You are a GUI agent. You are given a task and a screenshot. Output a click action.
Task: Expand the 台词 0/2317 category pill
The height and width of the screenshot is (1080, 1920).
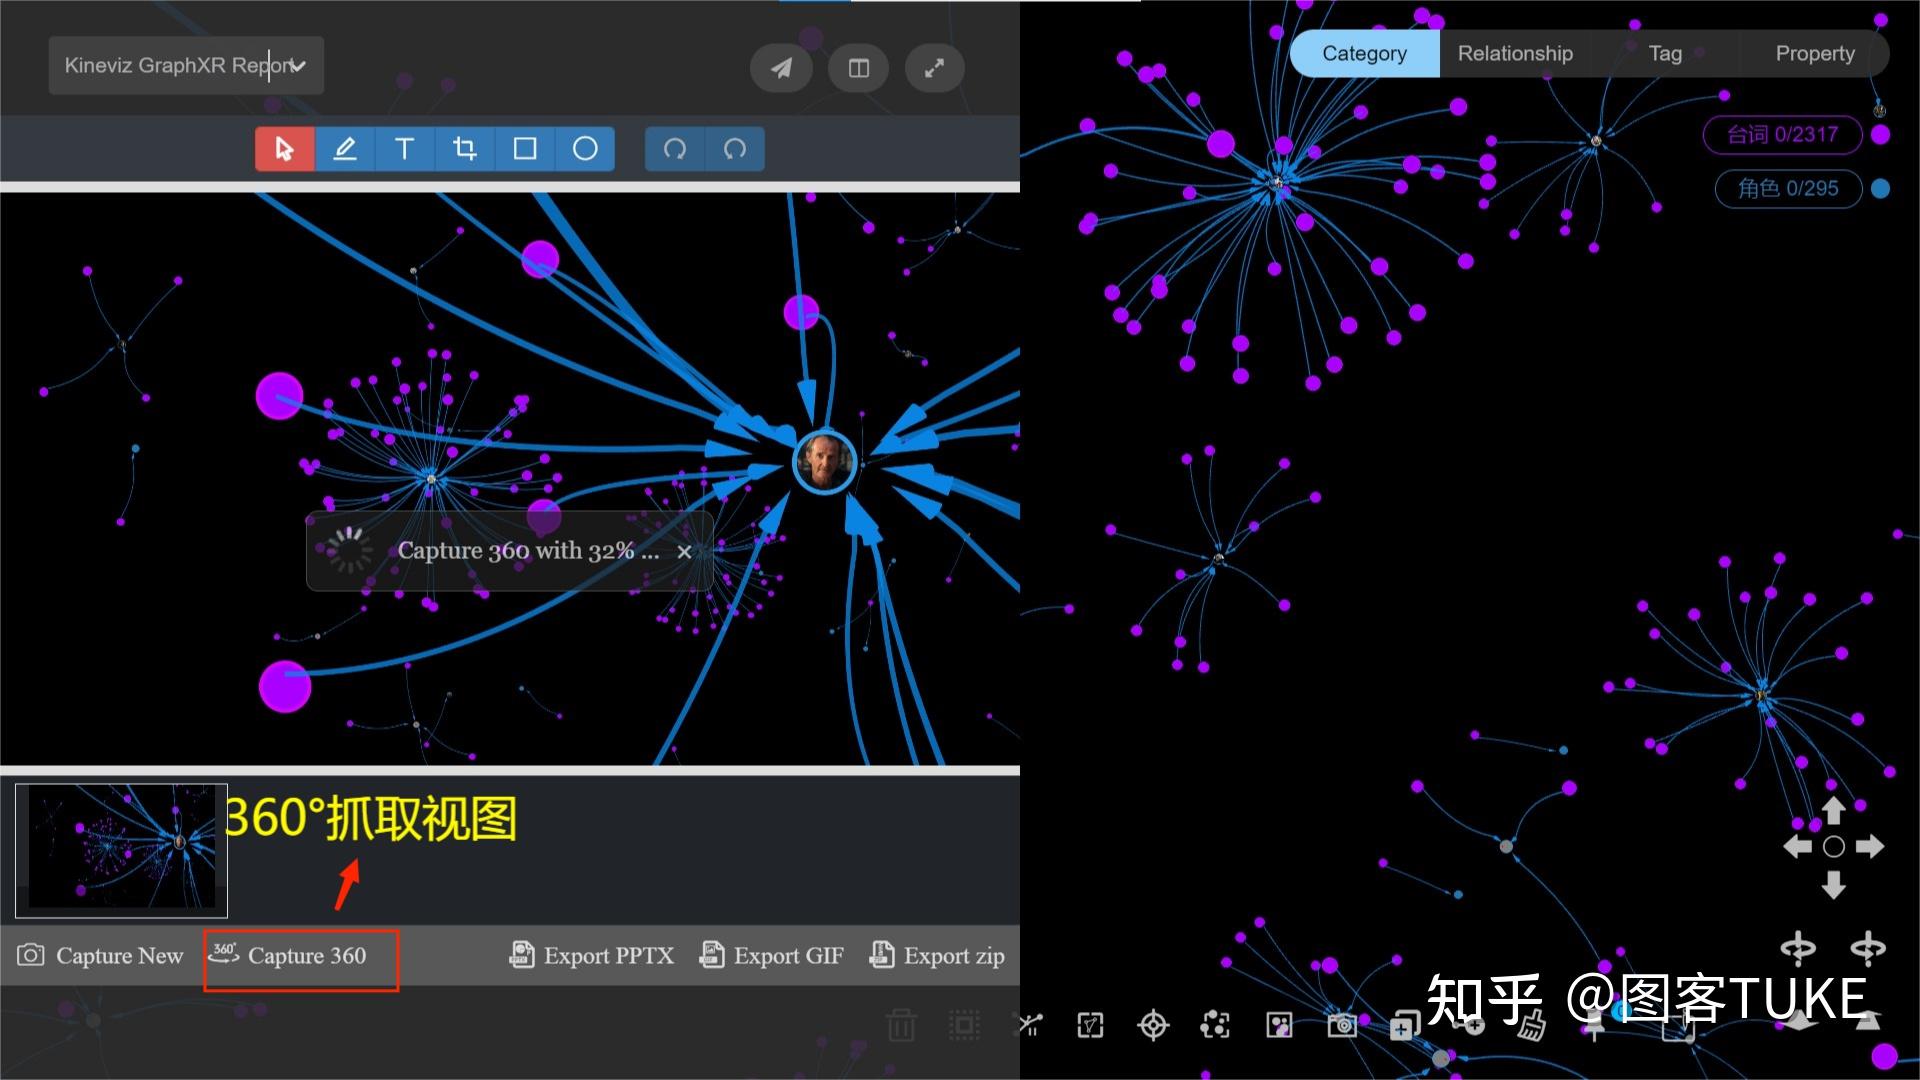(x=1782, y=135)
